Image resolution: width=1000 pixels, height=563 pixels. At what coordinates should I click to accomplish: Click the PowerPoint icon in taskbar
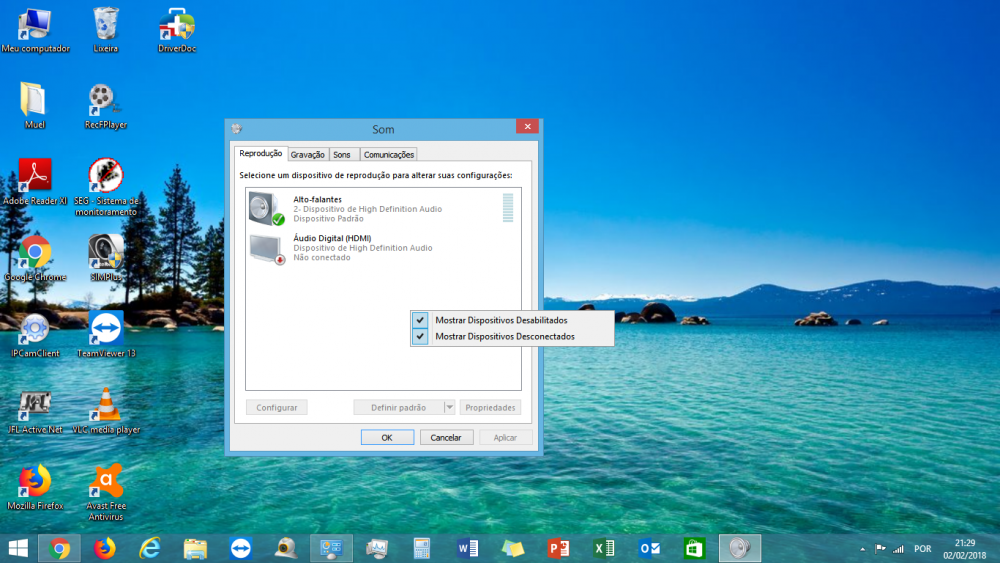(x=558, y=548)
